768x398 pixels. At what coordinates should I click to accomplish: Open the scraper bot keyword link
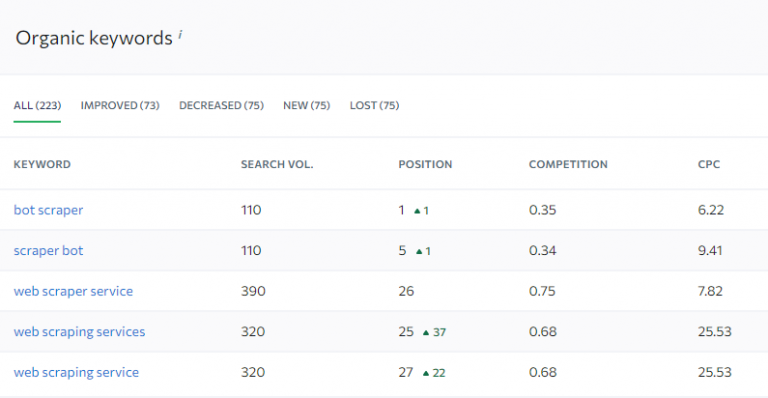[48, 251]
